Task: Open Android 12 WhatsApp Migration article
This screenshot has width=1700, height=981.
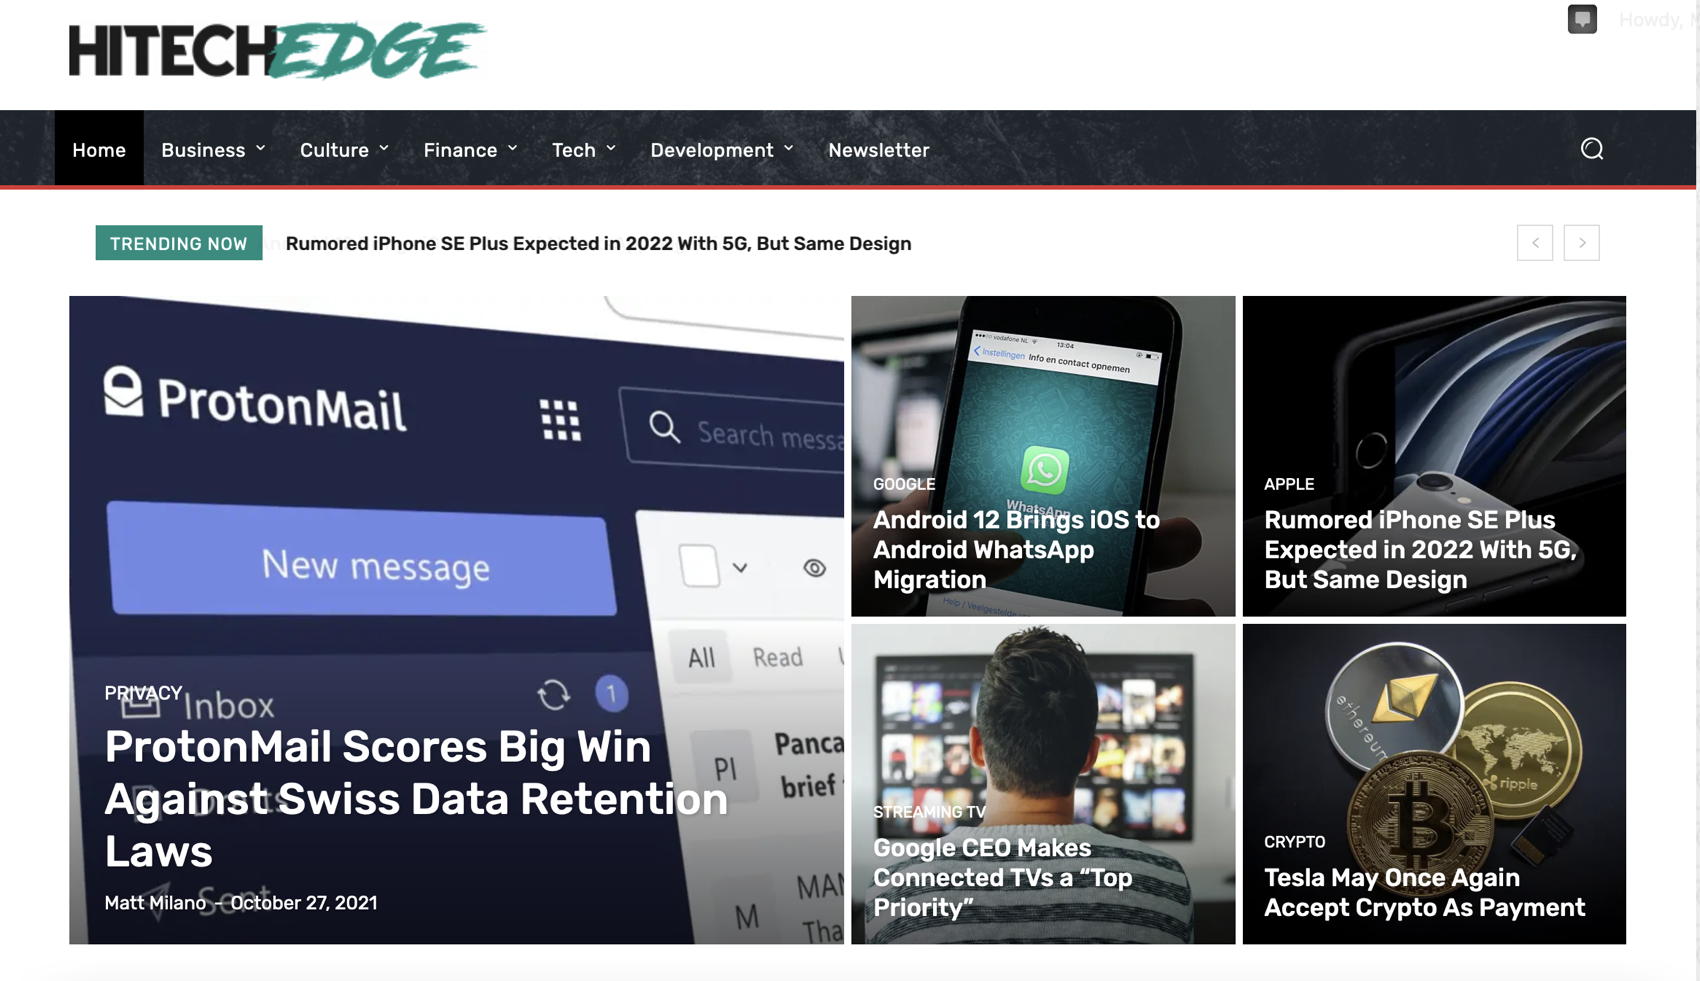Action: (1016, 550)
